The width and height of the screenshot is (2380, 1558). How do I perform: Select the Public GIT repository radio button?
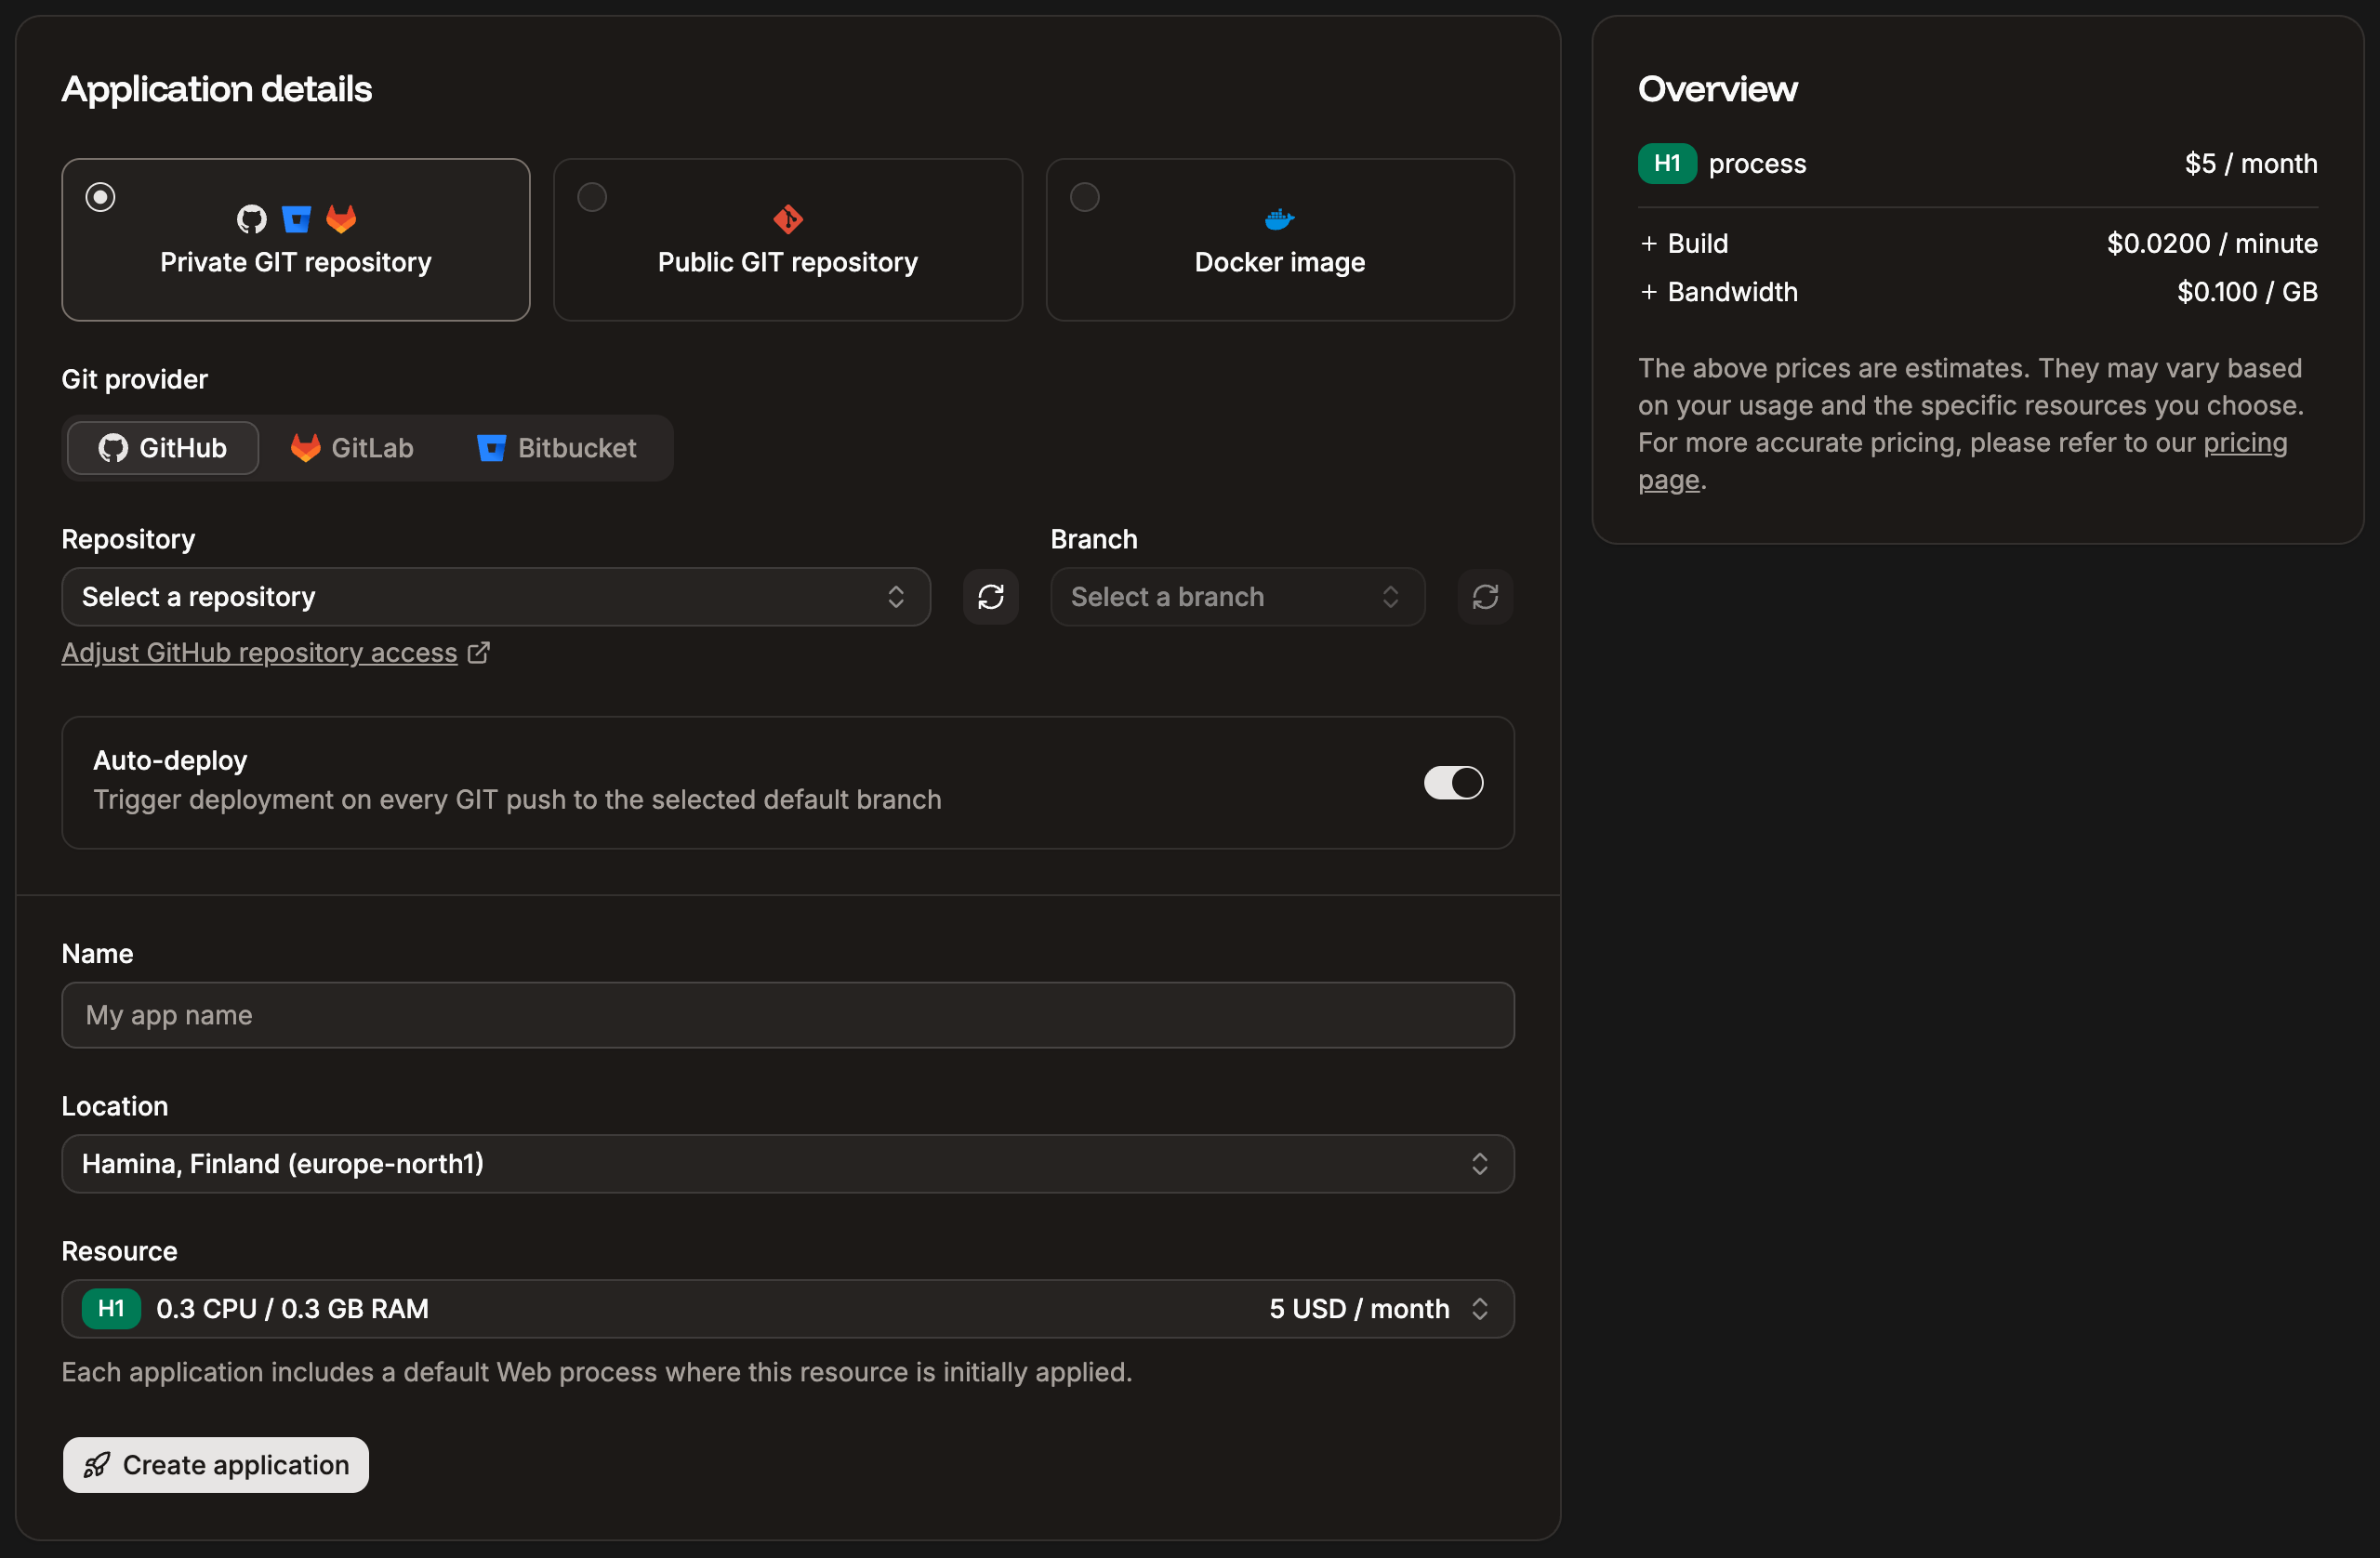[592, 197]
